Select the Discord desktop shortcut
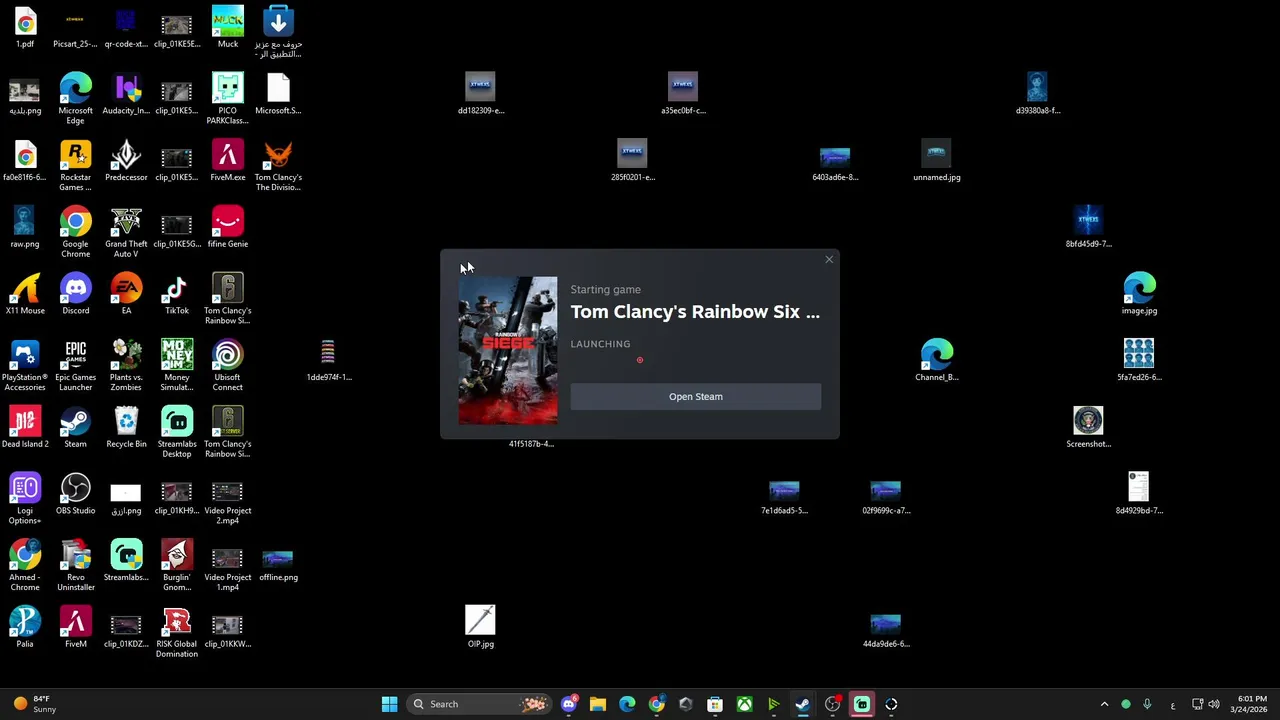1280x720 pixels. (75, 295)
